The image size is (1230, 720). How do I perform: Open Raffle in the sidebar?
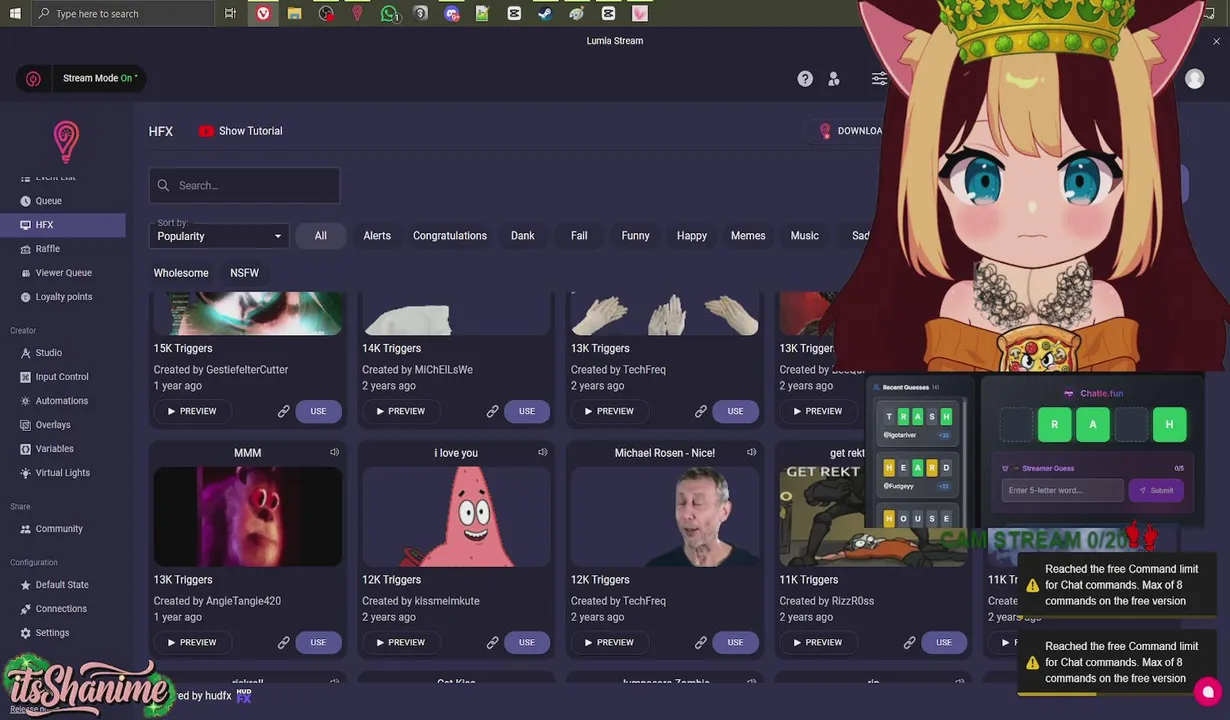[62, 249]
